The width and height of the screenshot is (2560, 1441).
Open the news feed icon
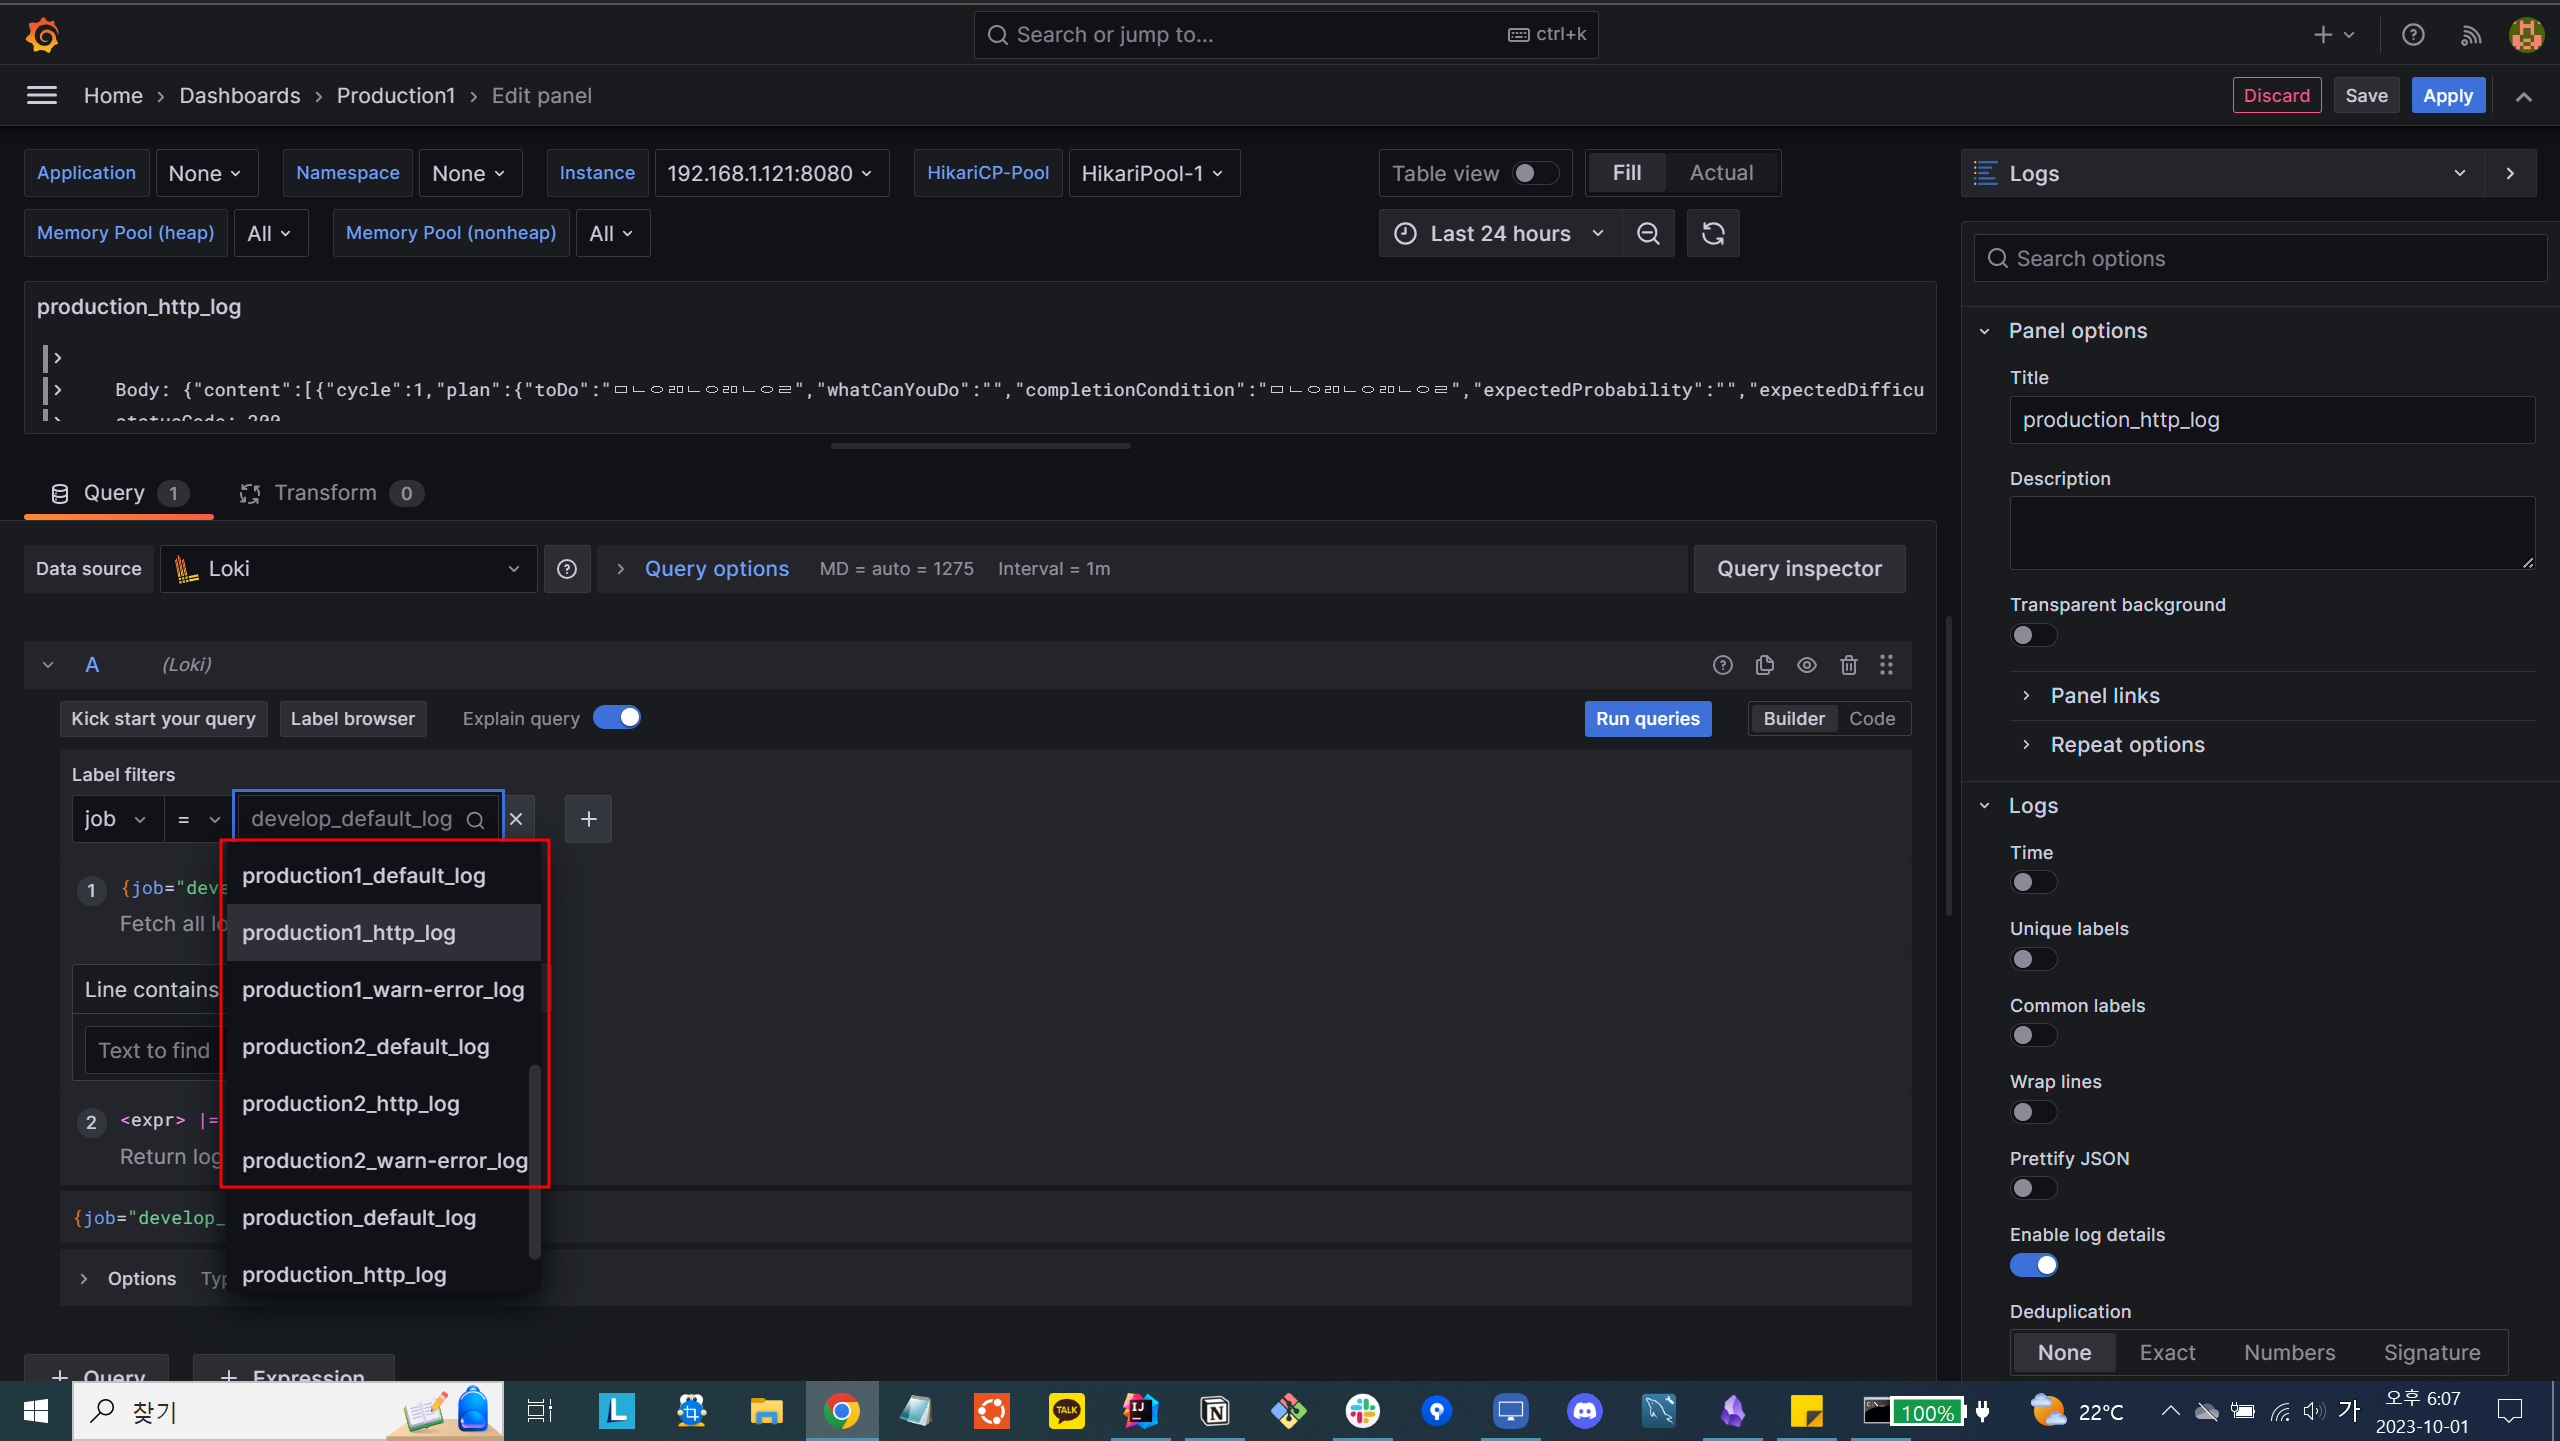tap(2471, 35)
